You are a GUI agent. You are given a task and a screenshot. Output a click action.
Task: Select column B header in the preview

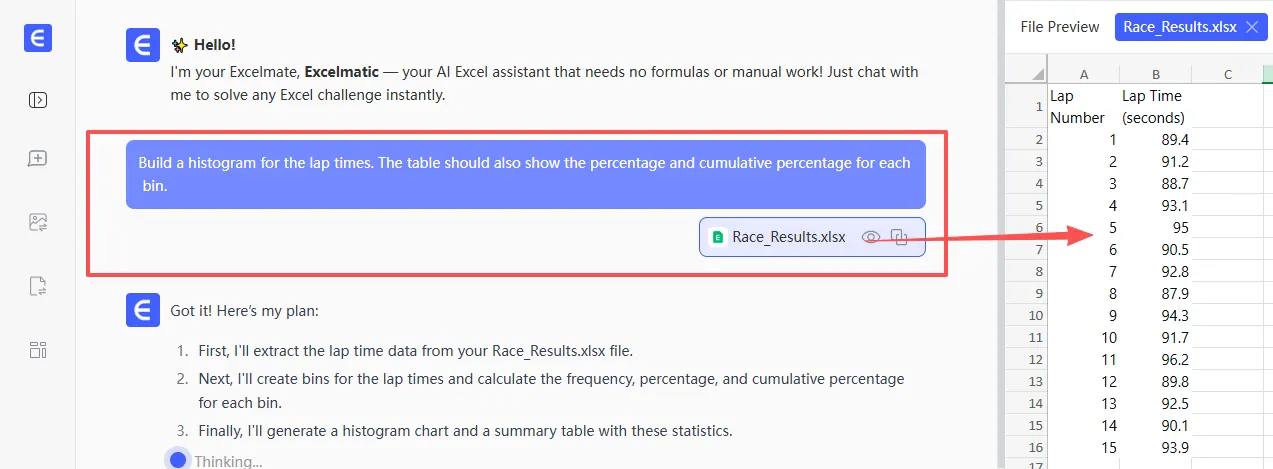(x=1155, y=74)
